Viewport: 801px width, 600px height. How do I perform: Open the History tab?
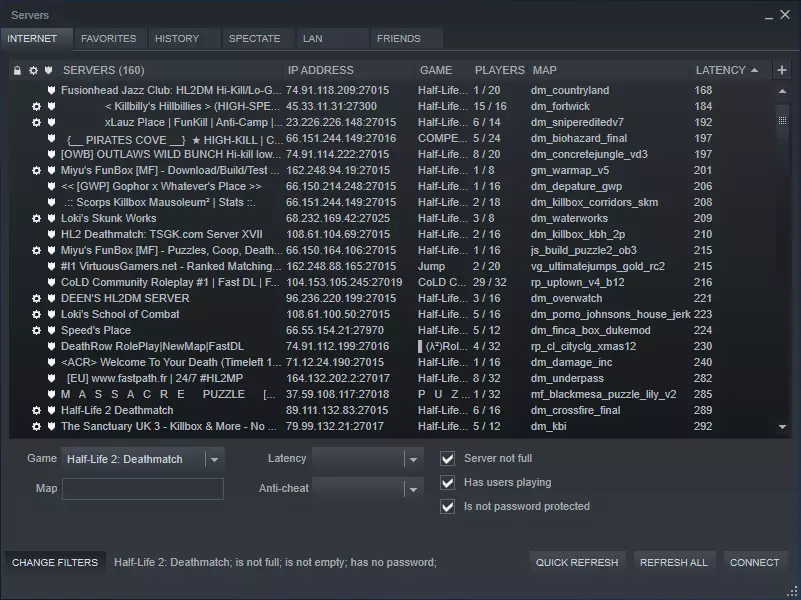pyautogui.click(x=177, y=39)
